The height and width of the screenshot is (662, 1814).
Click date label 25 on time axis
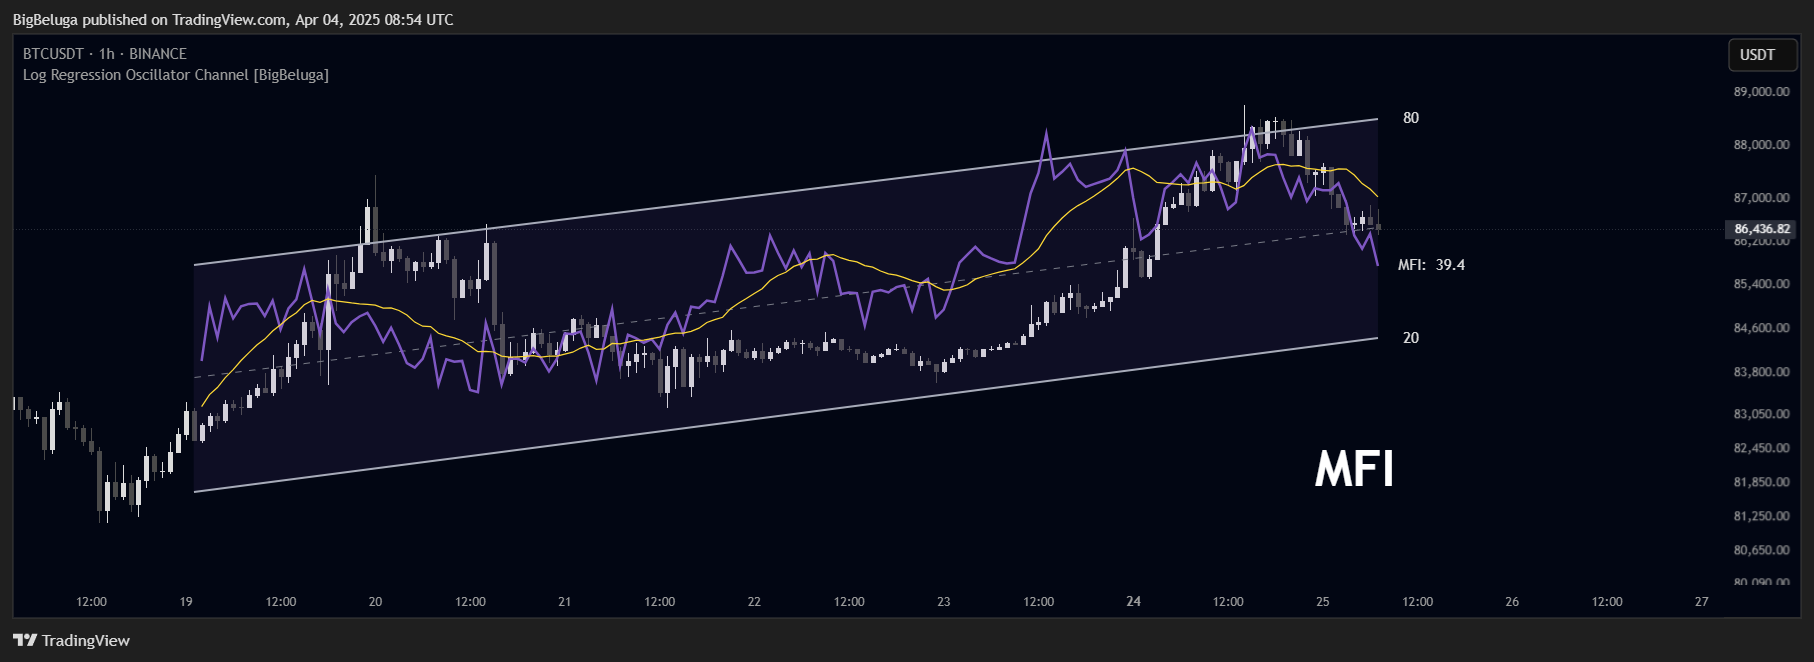[1323, 602]
